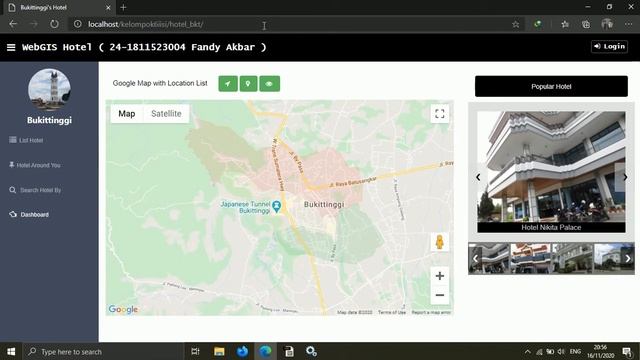Screen dimensions: 640x360
Task: Open the browser favorites list icon
Action: 565,24
